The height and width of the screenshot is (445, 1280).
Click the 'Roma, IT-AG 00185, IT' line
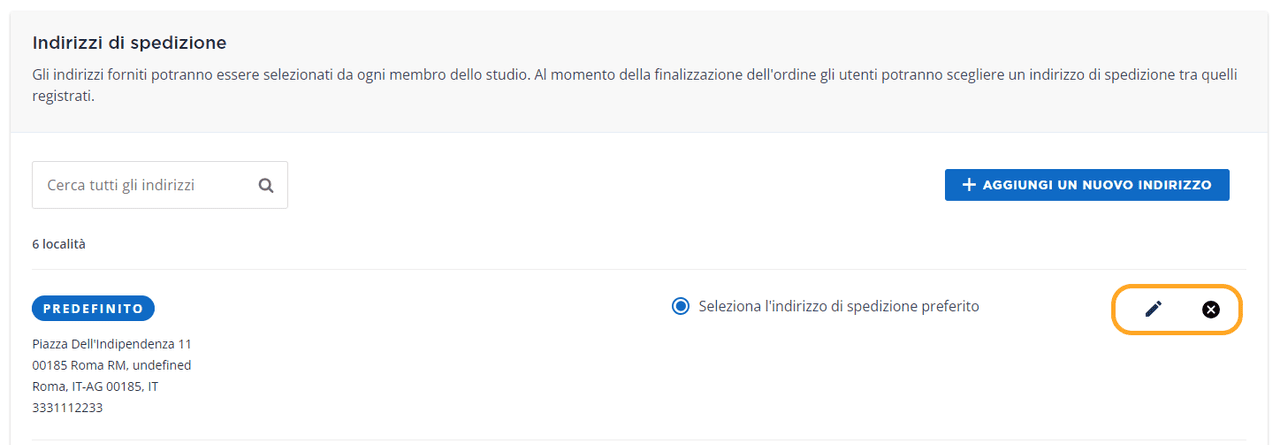pos(95,386)
